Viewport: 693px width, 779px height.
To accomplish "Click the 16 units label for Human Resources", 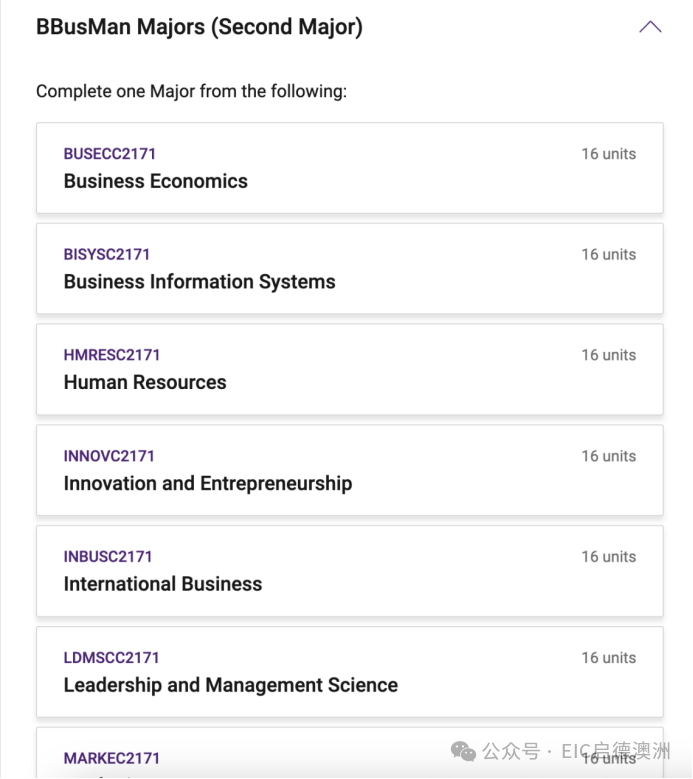I will click(x=608, y=355).
